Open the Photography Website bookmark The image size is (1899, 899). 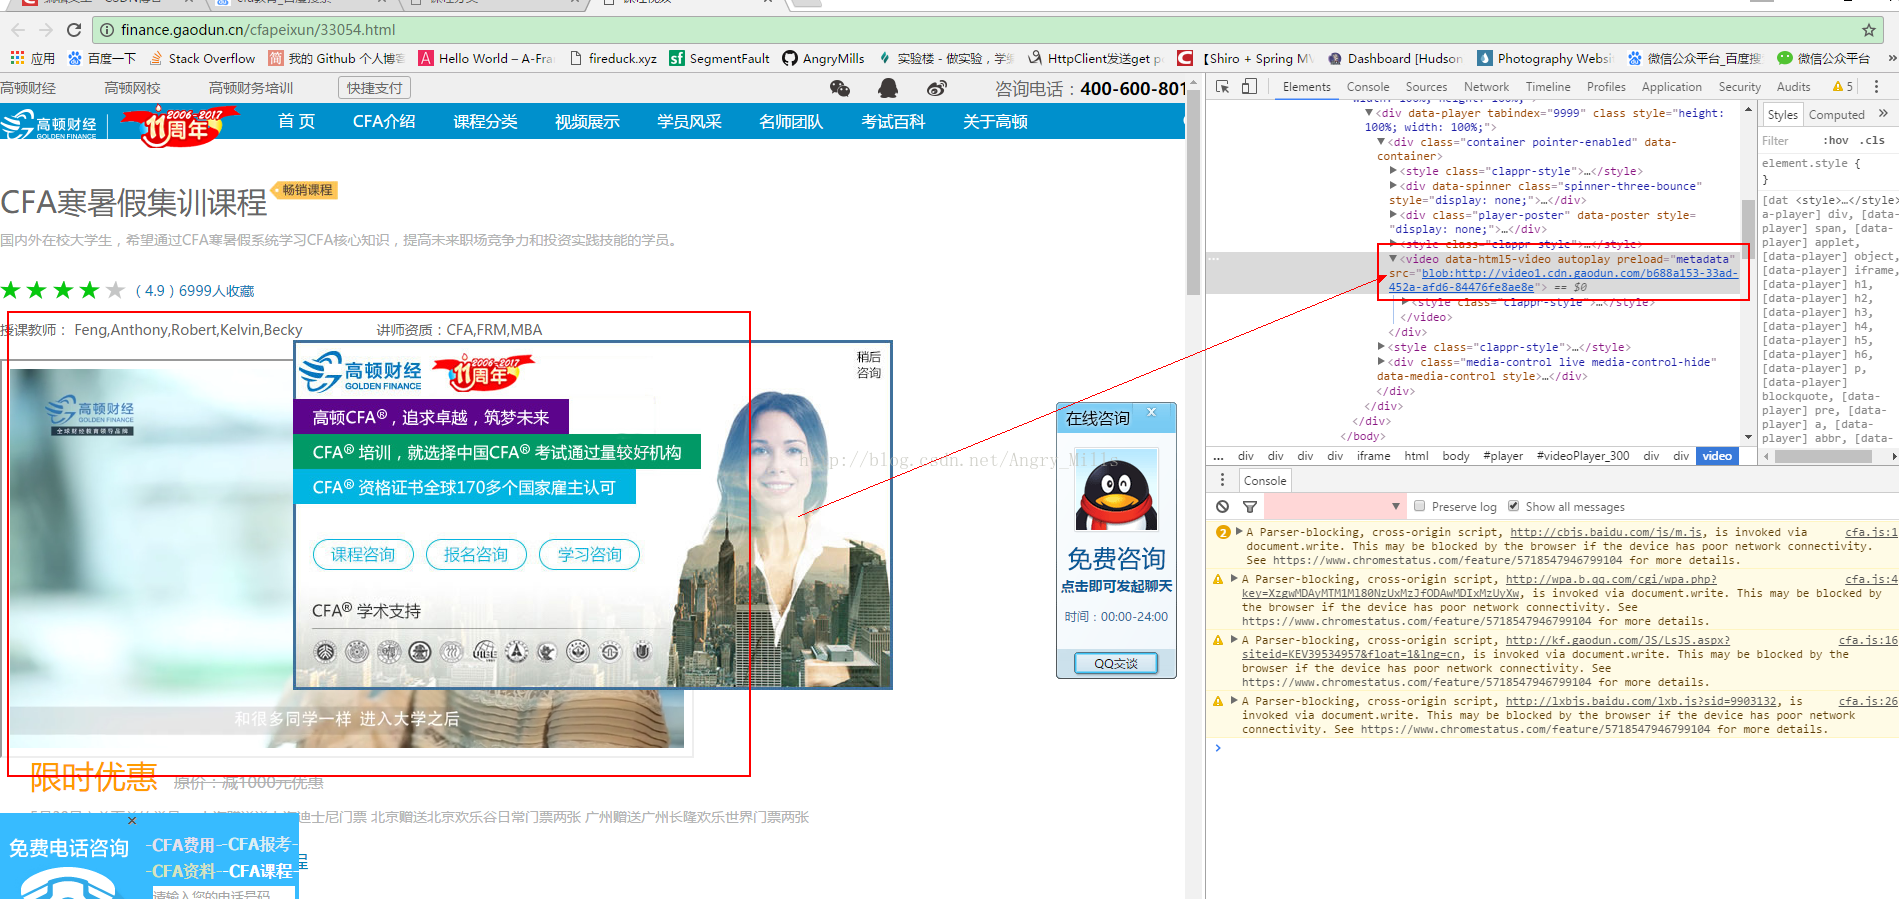pyautogui.click(x=1545, y=58)
